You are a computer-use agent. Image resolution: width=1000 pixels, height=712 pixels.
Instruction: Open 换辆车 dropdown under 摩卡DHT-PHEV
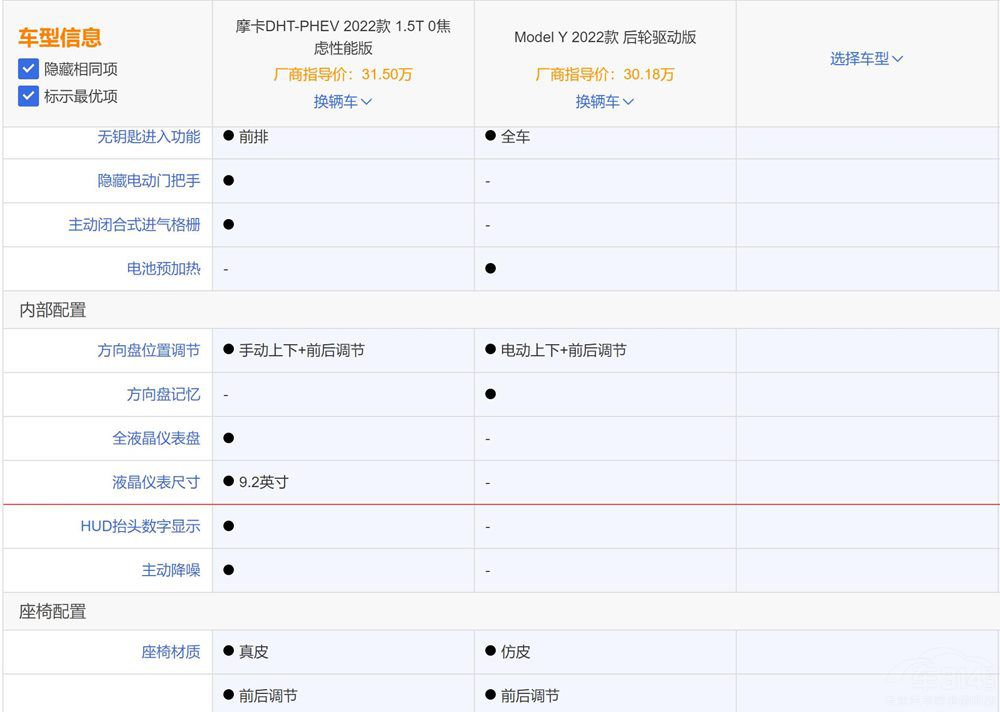tap(342, 101)
